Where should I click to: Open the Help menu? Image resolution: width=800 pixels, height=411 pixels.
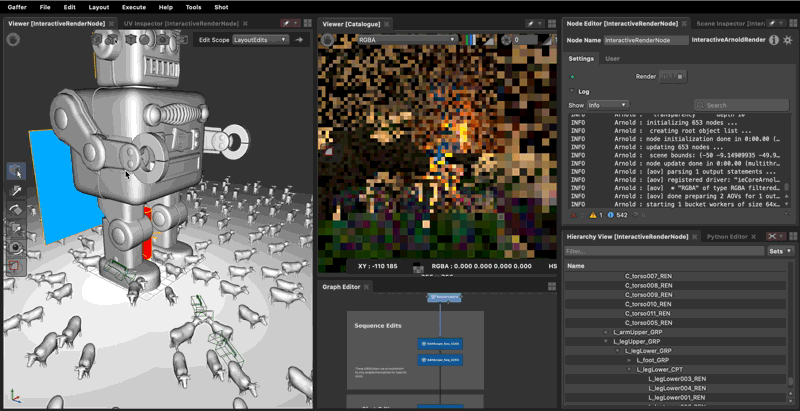pos(166,7)
